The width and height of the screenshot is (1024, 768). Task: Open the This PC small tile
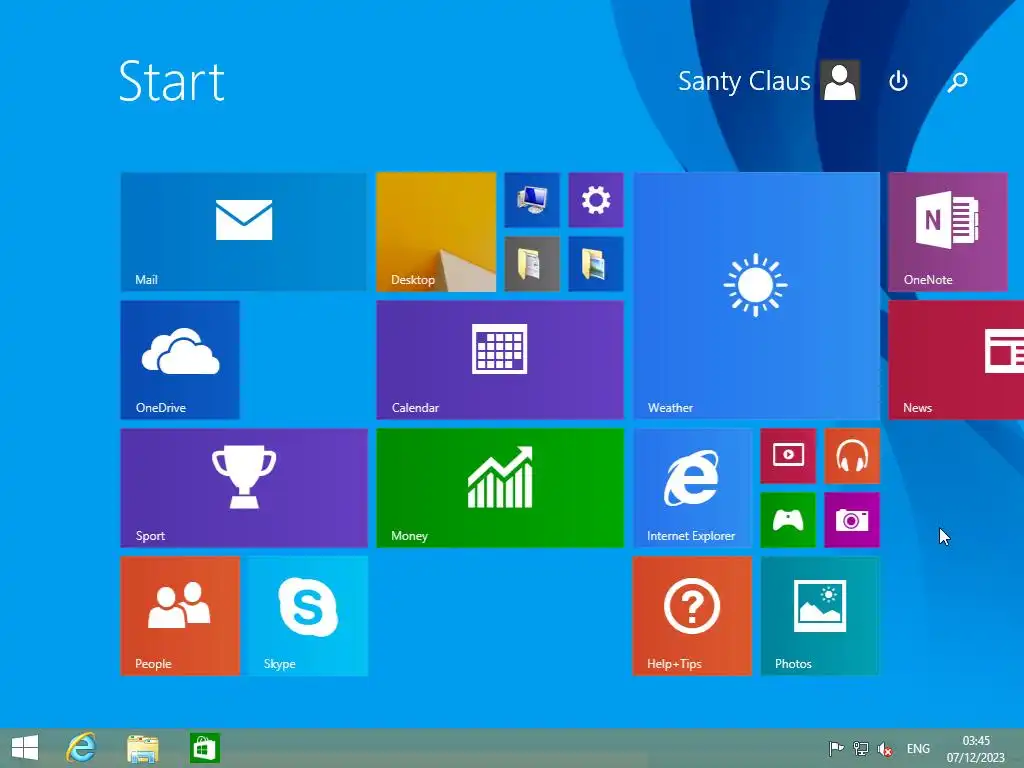tap(532, 200)
